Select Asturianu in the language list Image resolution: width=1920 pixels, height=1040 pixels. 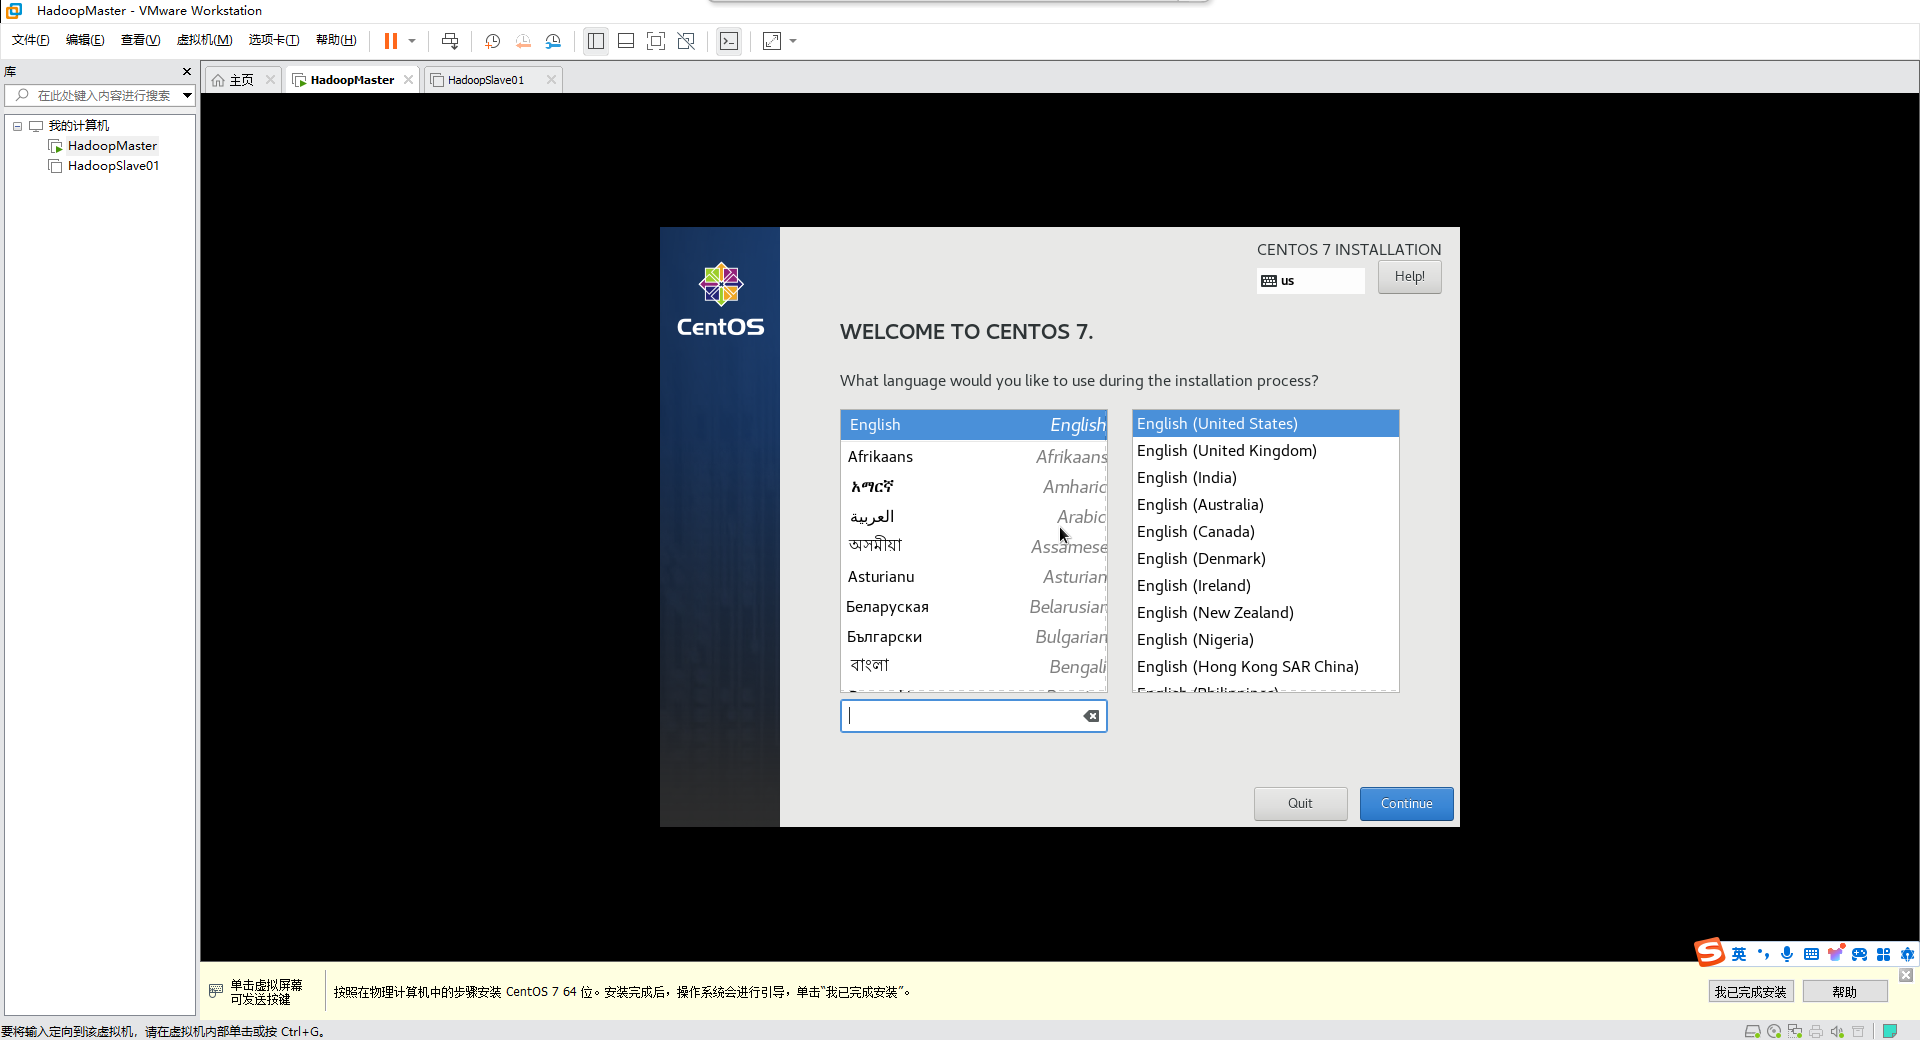point(974,577)
